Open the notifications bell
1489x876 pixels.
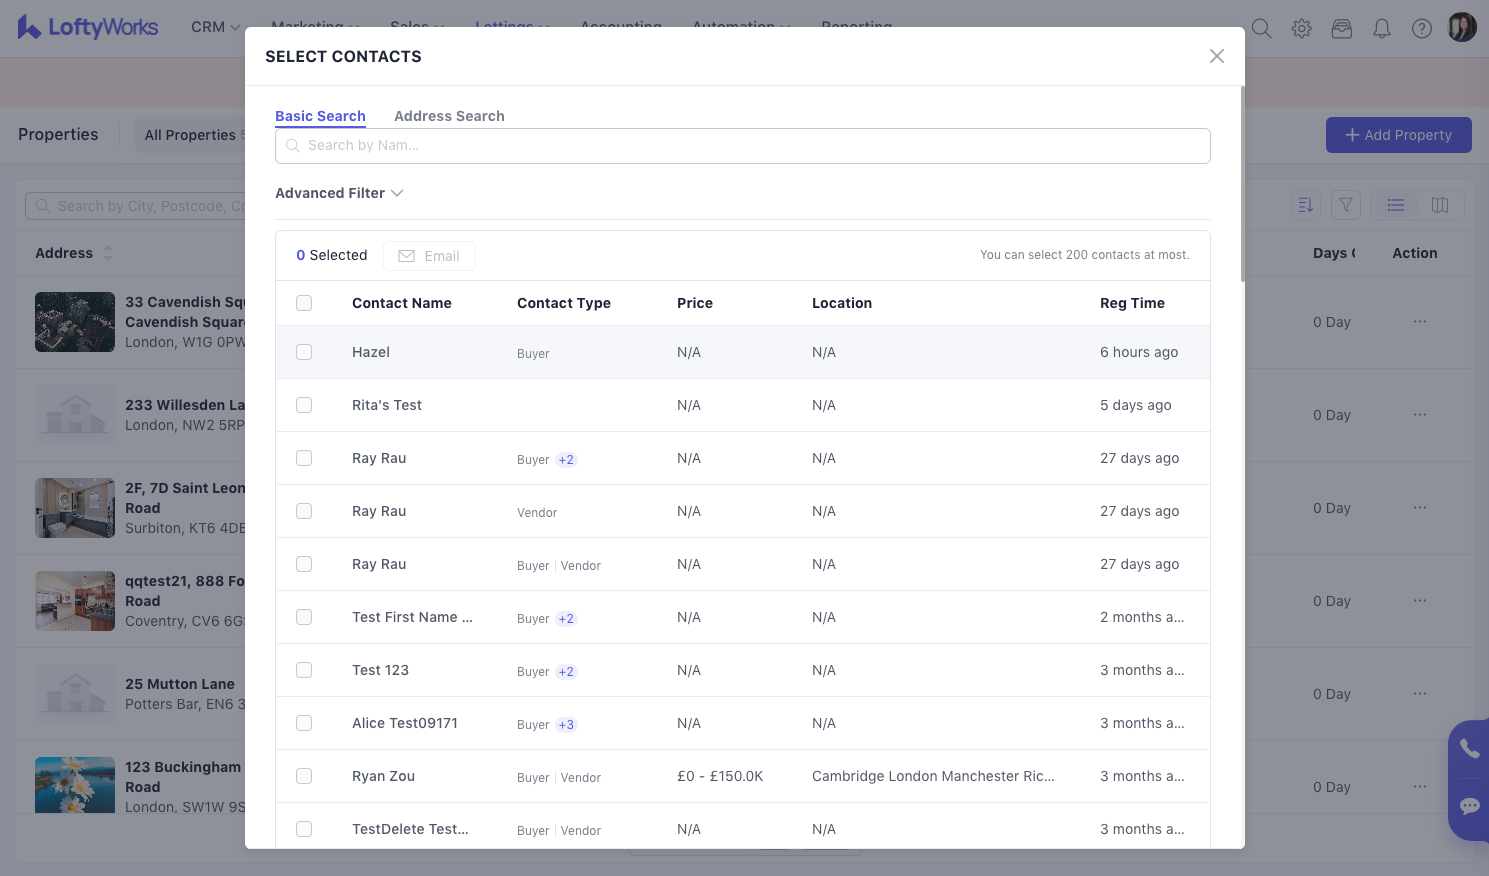[x=1381, y=29]
